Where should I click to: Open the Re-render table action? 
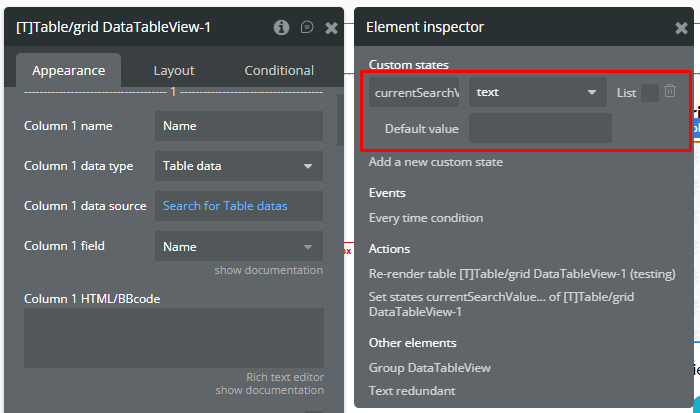[x=522, y=273]
